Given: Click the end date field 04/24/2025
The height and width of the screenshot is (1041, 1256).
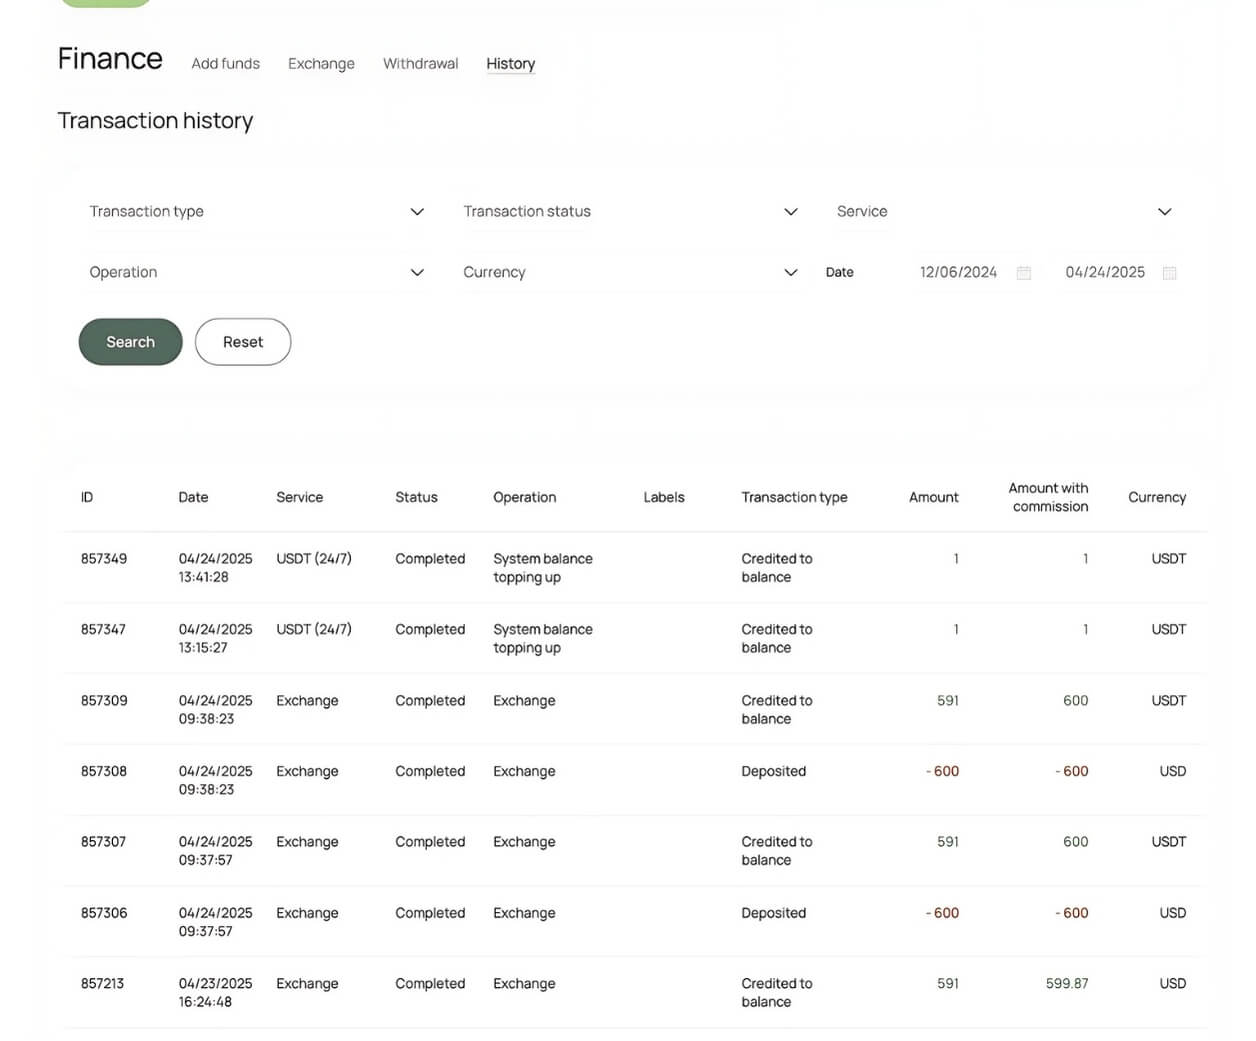Looking at the screenshot, I should pos(1104,273).
